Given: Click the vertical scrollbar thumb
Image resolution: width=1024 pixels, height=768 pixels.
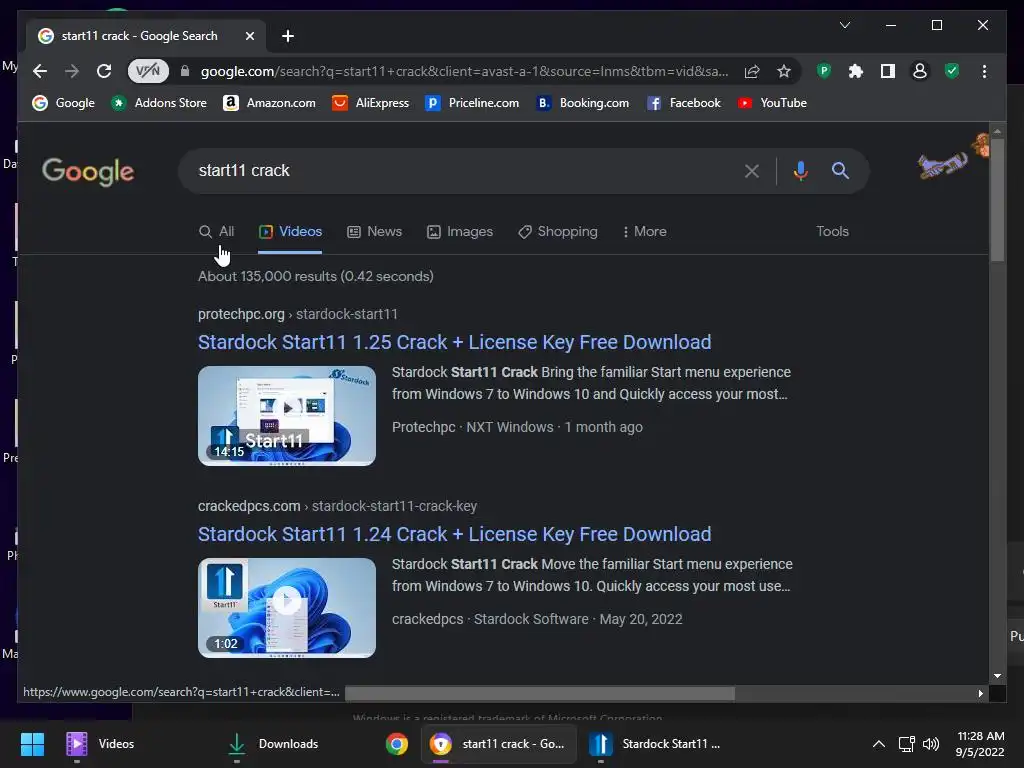Looking at the screenshot, I should coord(997,199).
